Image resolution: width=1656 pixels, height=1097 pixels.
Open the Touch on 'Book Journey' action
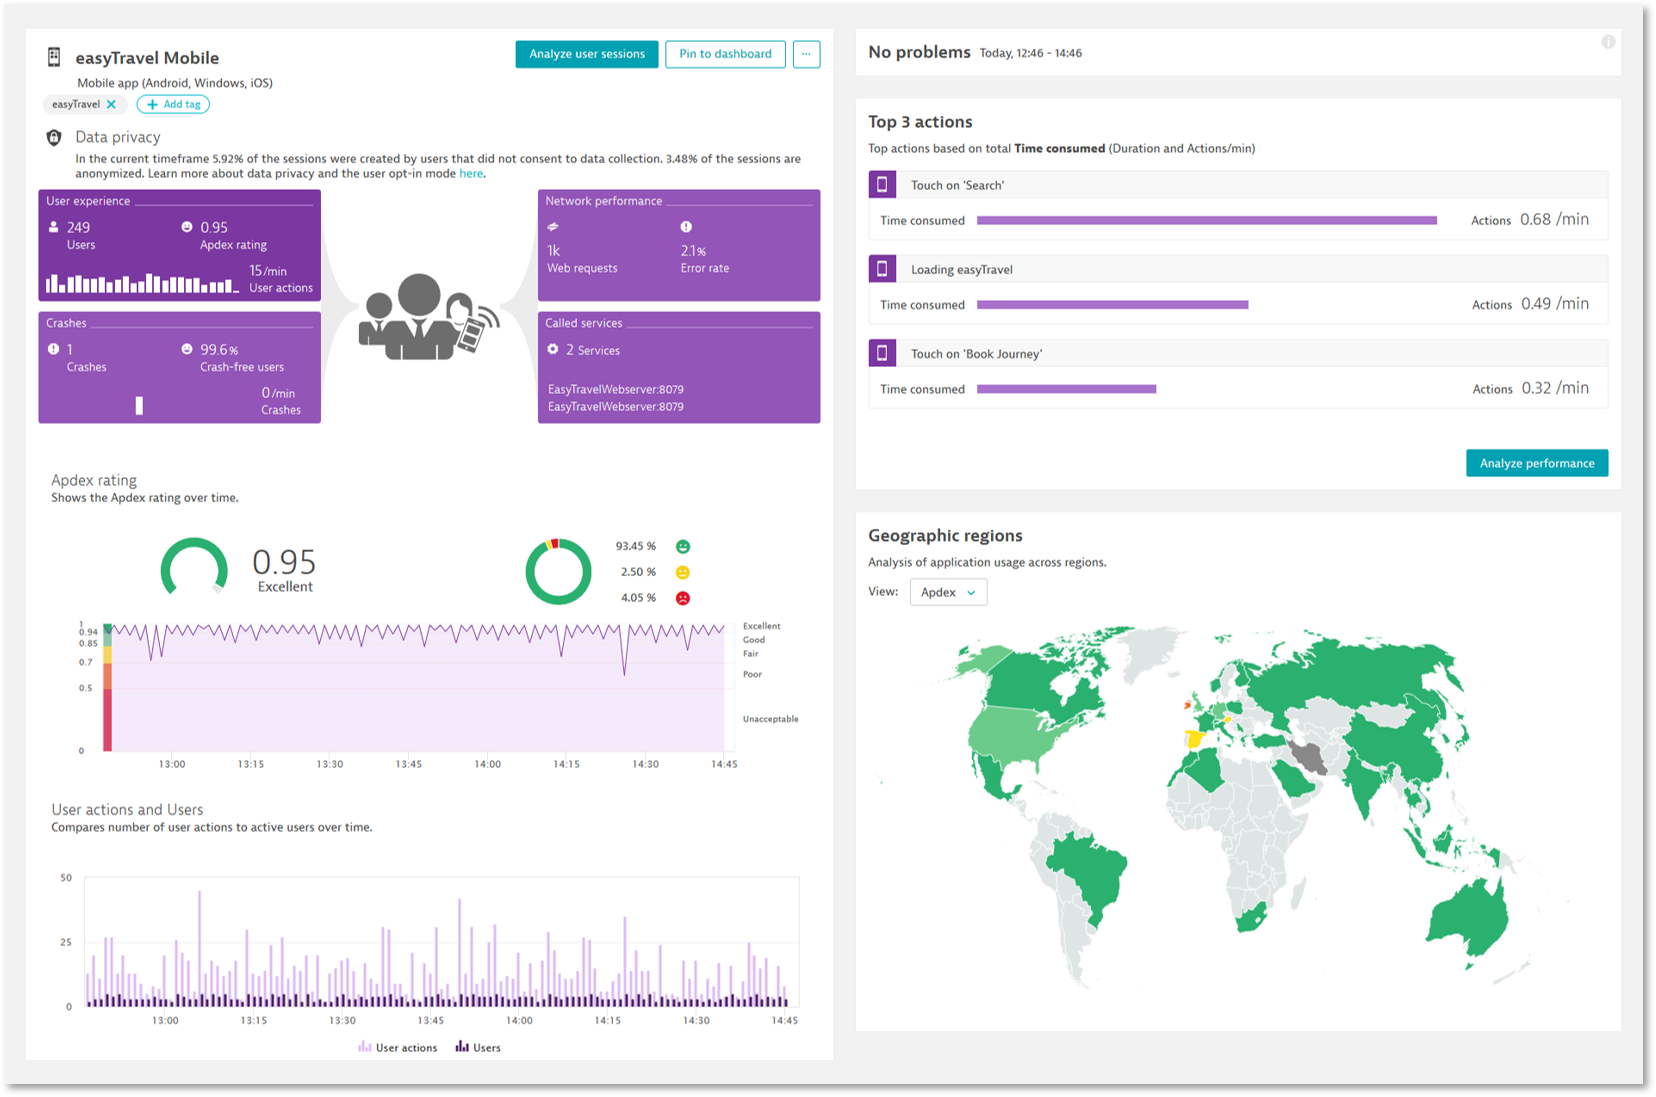(976, 354)
